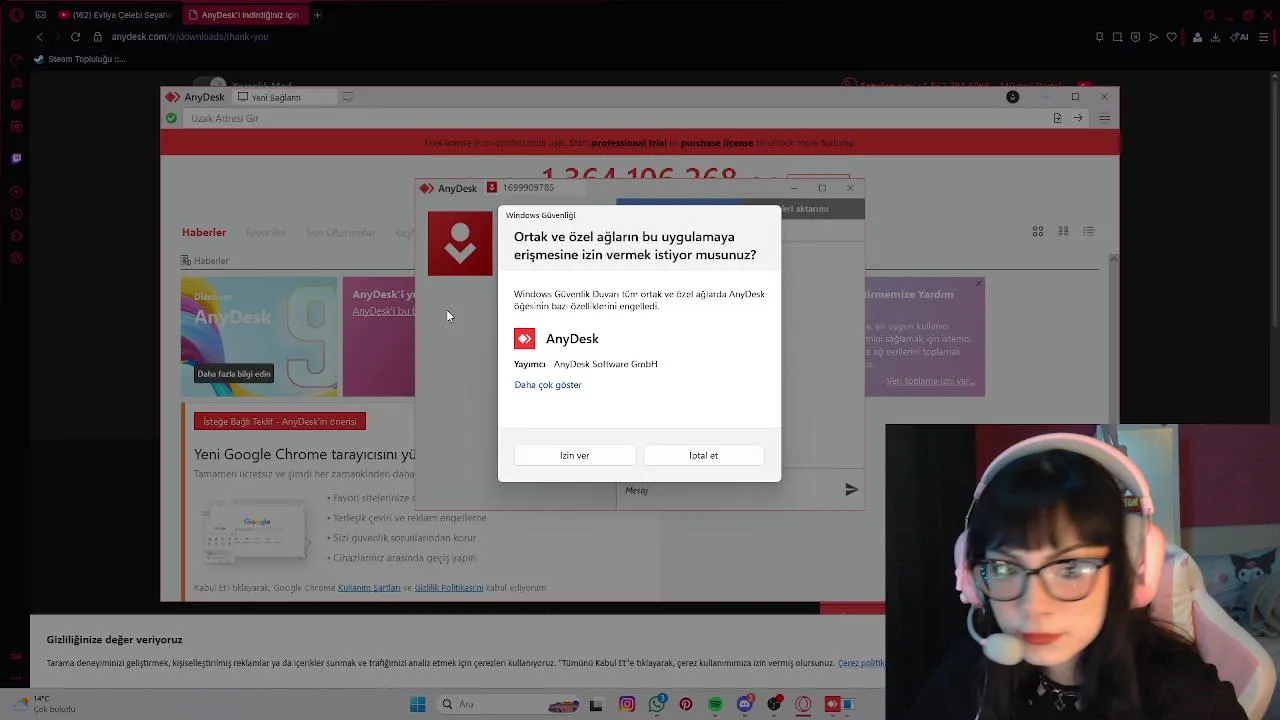The image size is (1280, 720).
Task: Click the 'İzin ver' allow button
Action: 575,455
